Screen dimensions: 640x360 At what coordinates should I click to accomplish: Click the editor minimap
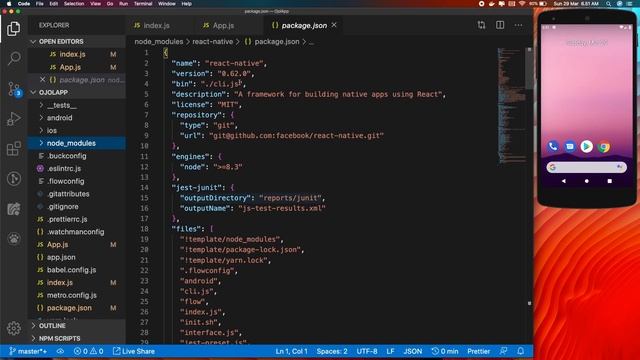pos(511,106)
